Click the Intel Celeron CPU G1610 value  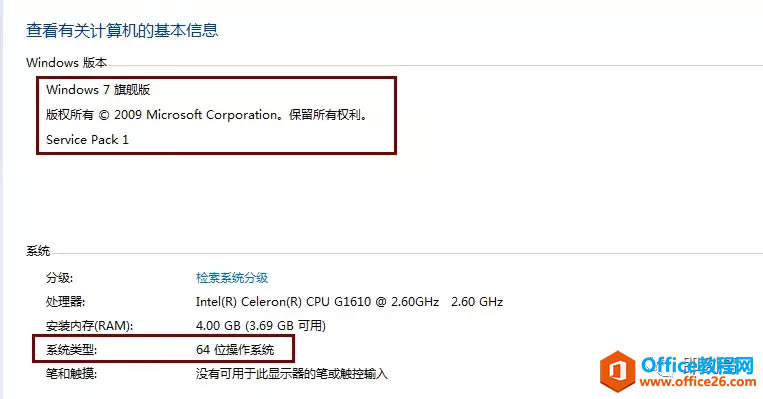click(x=317, y=302)
